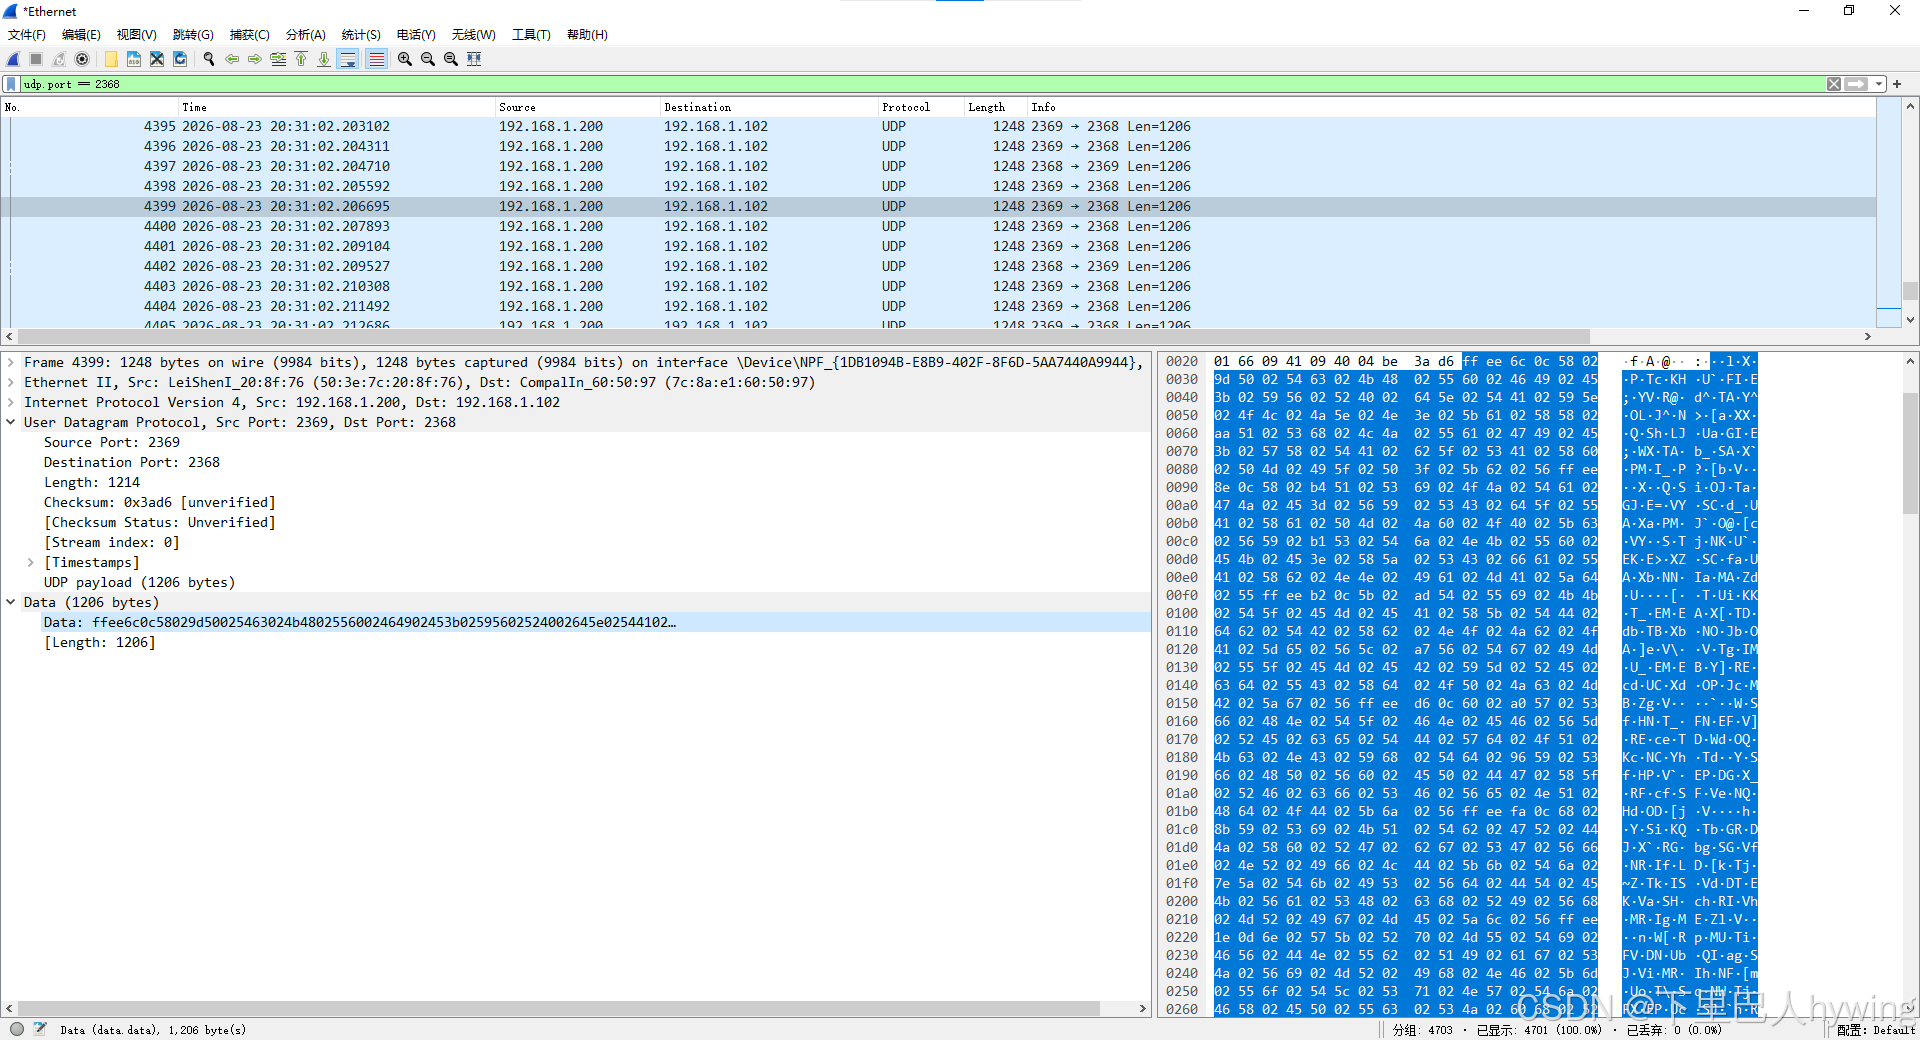Viewport: 1920px width, 1040px height.
Task: Open the display filter bookmark menu
Action: click(x=11, y=84)
